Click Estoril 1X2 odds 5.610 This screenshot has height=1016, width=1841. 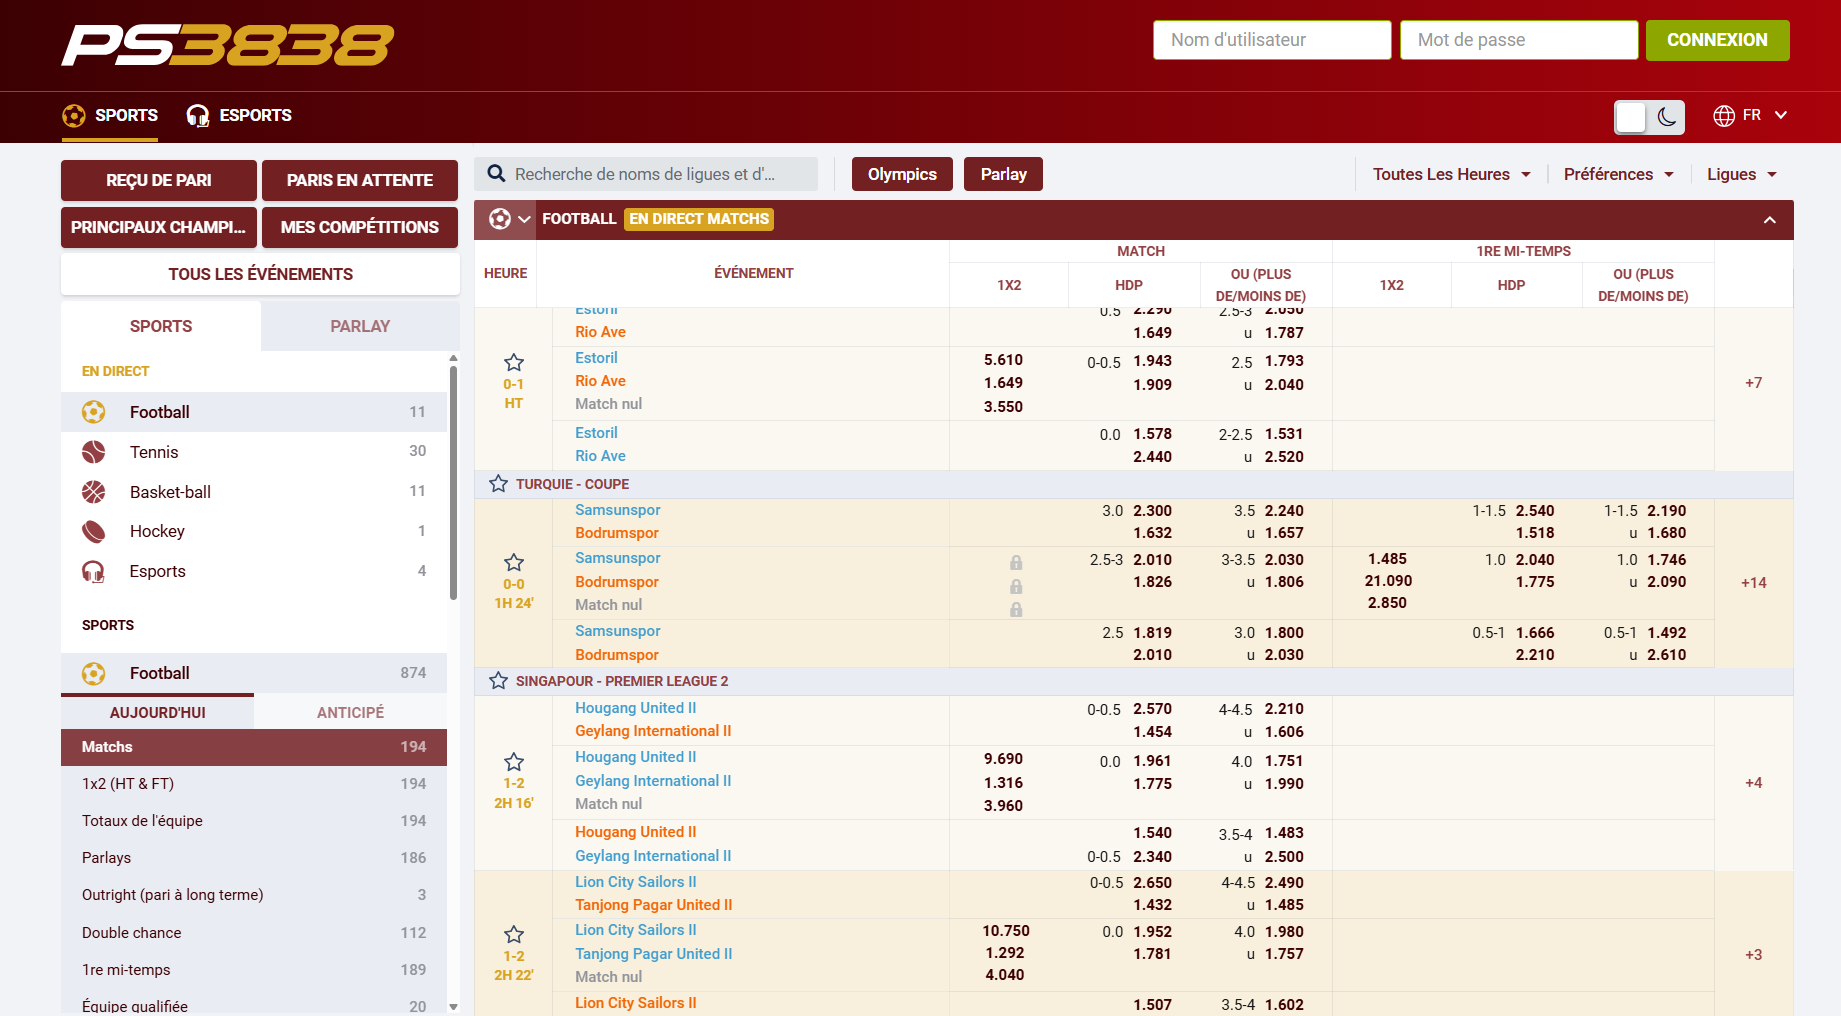[1003, 360]
